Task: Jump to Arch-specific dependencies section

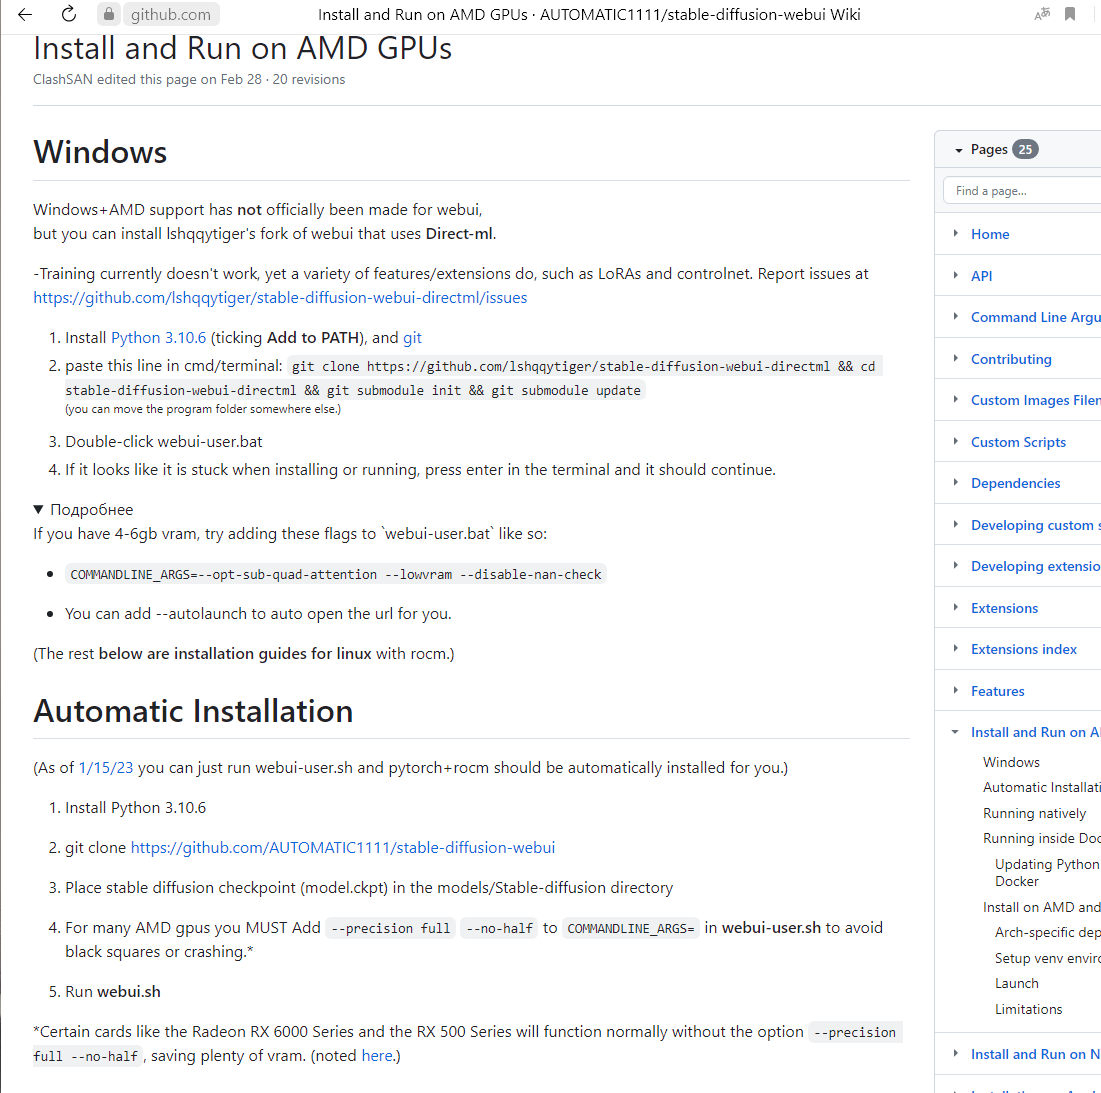Action: [1048, 933]
